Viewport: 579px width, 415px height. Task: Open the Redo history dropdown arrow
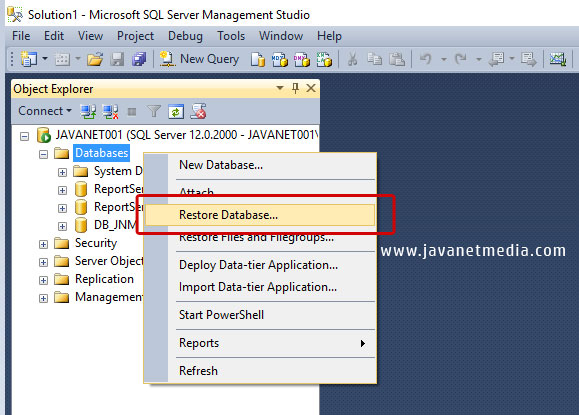(x=479, y=59)
